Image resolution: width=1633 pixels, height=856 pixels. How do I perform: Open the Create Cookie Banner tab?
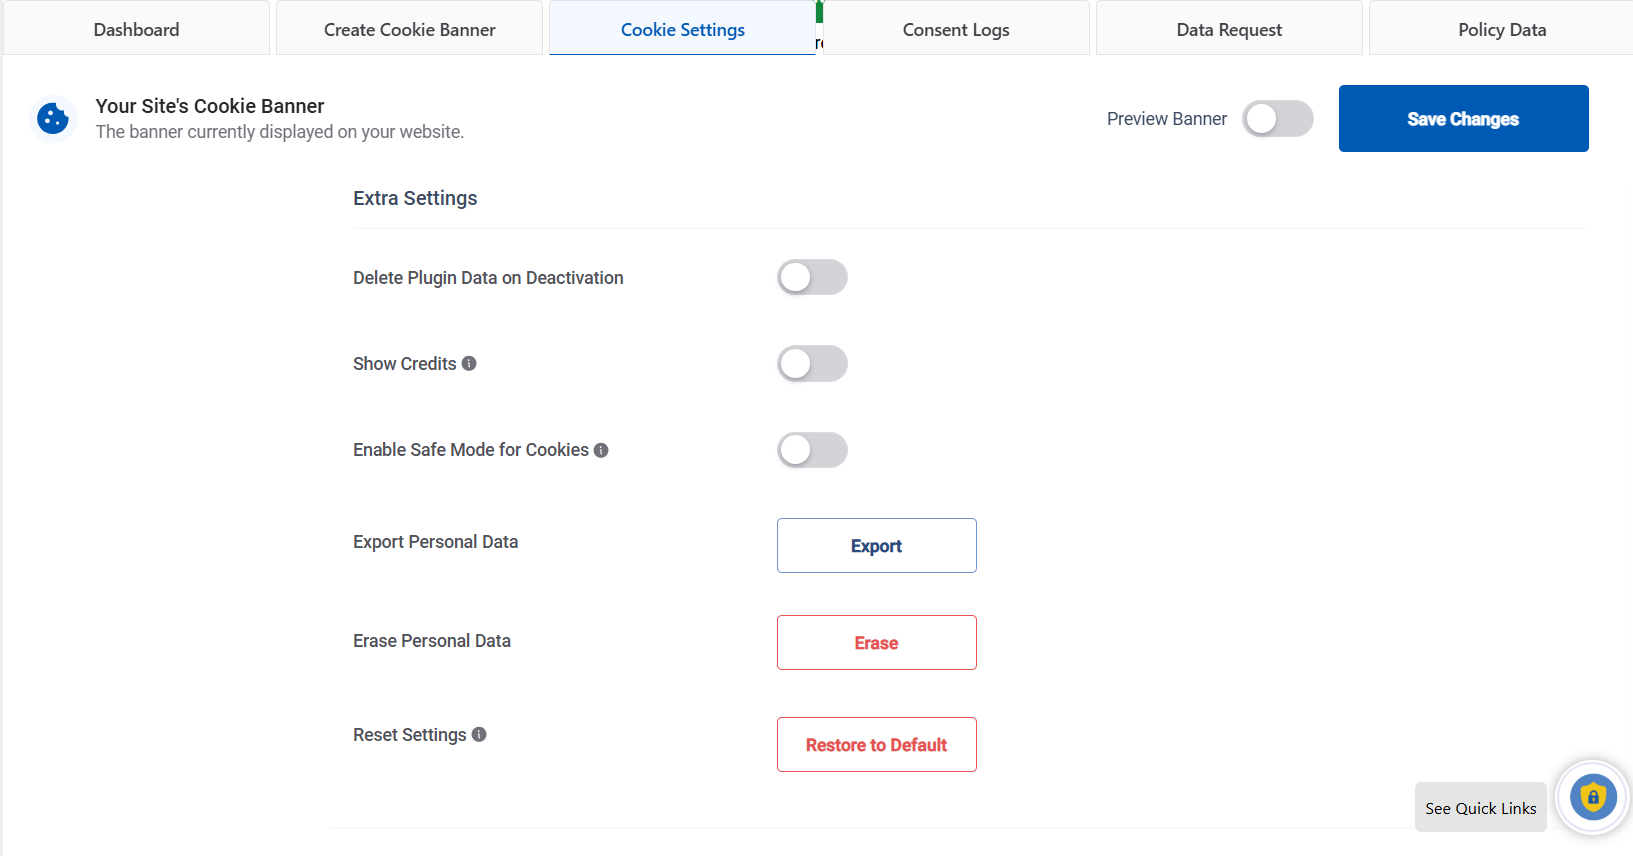coord(409,30)
